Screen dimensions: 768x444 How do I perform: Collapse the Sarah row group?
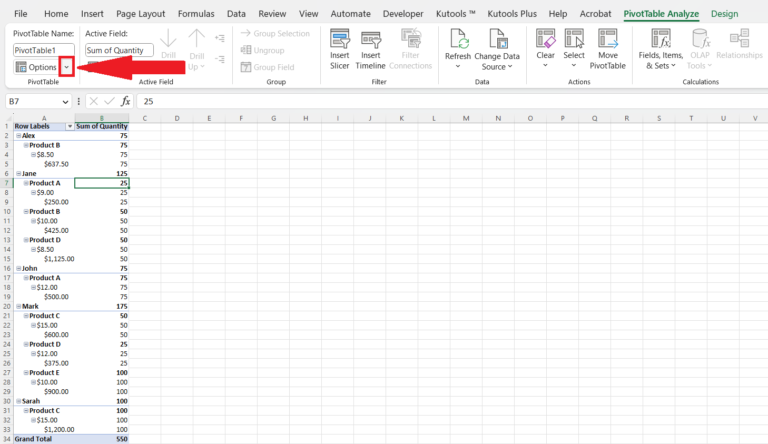pyautogui.click(x=19, y=401)
